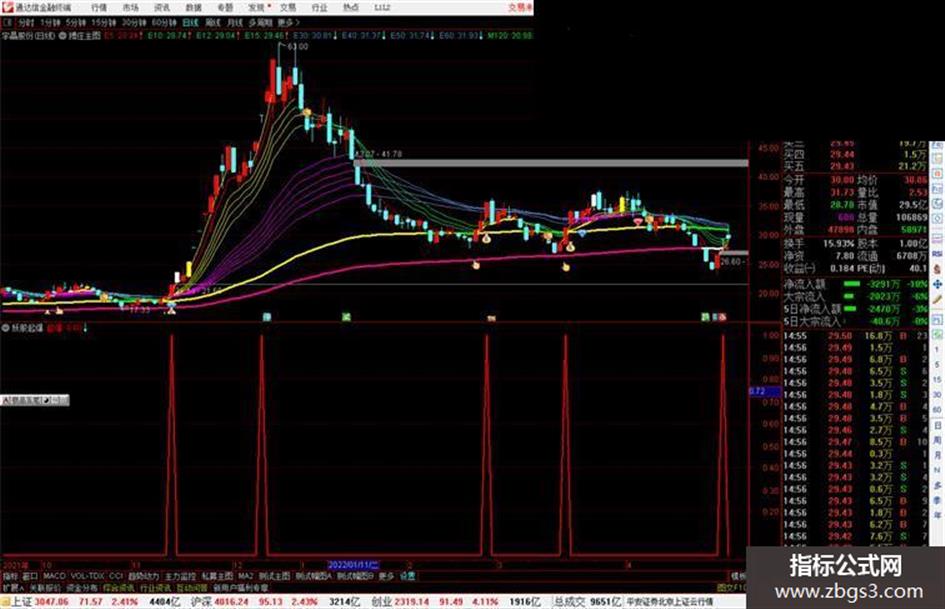Select the MACD indicator tab
The width and height of the screenshot is (945, 609).
pyautogui.click(x=54, y=576)
